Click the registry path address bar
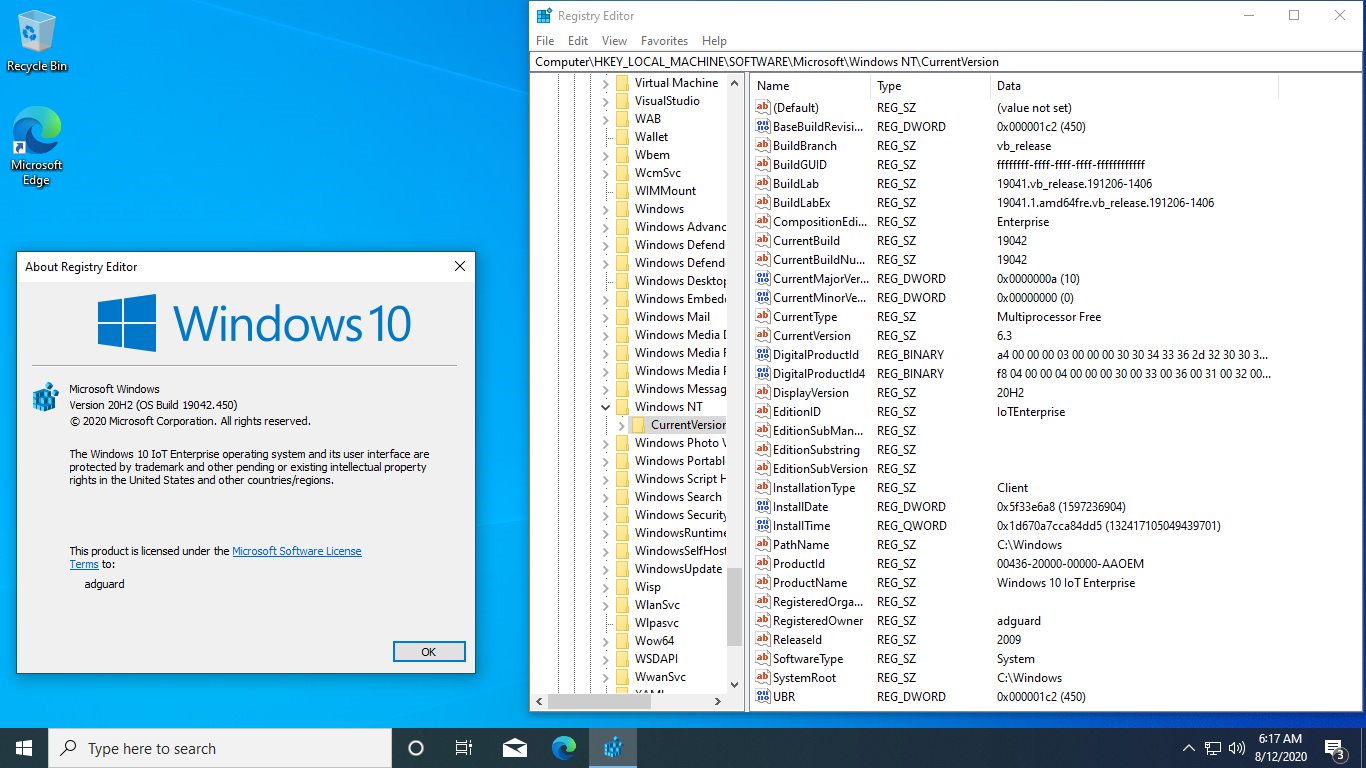This screenshot has height=768, width=1366. click(x=946, y=62)
